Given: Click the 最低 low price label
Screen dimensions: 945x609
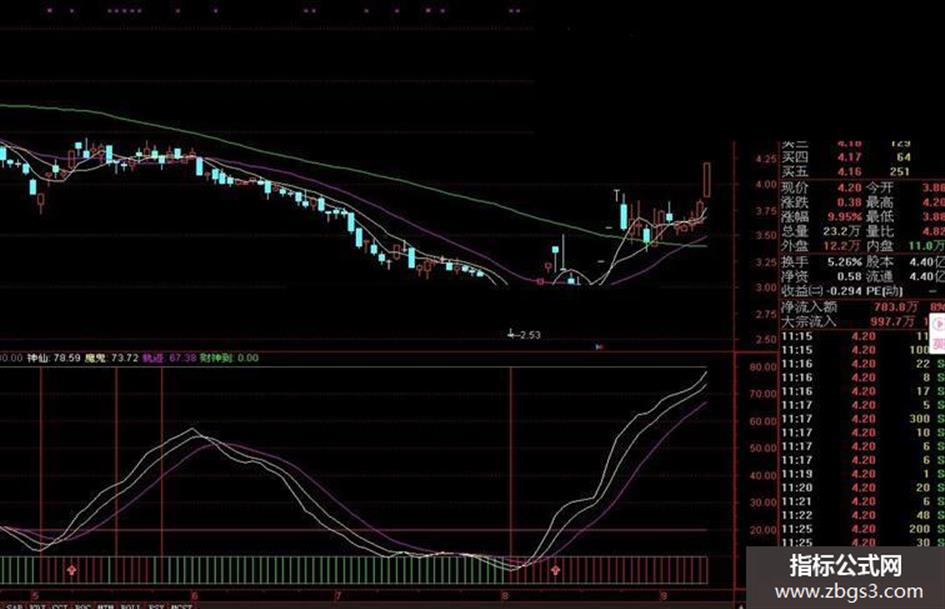Looking at the screenshot, I should [x=879, y=217].
